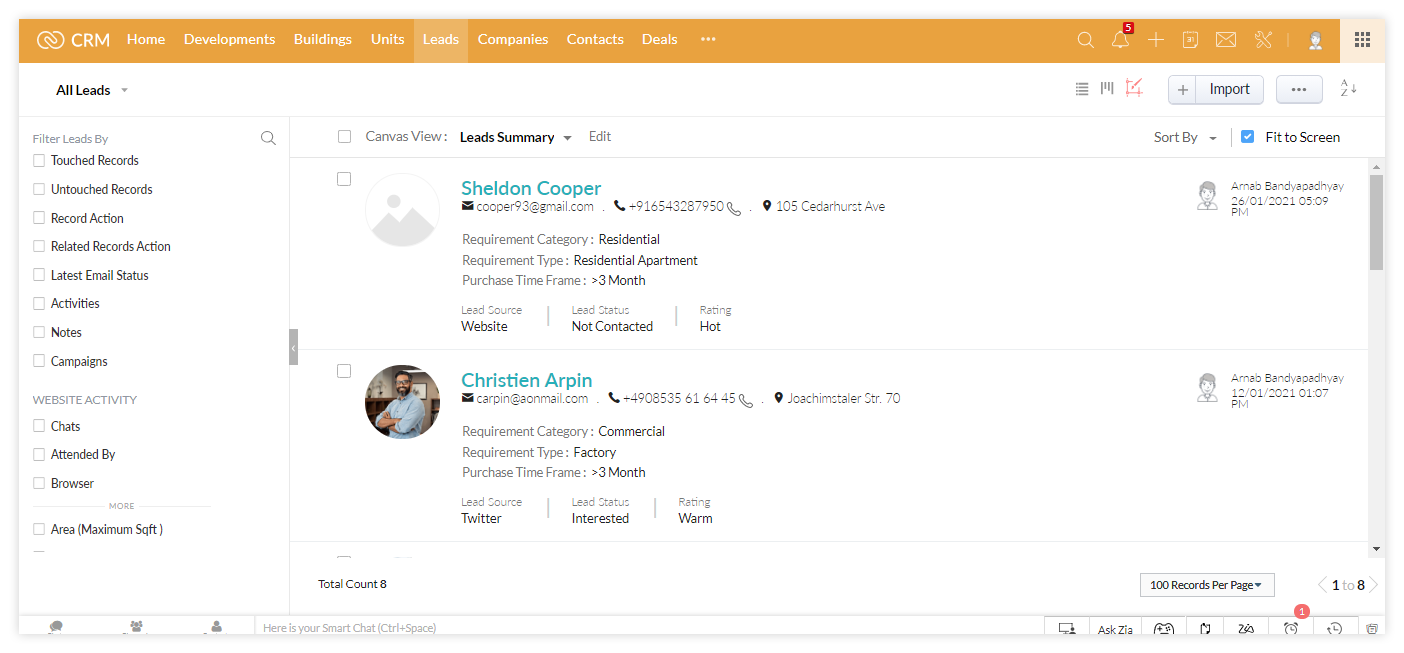The height and width of the screenshot is (653, 1404).
Task: Open the user profile avatar
Action: tap(1316, 40)
